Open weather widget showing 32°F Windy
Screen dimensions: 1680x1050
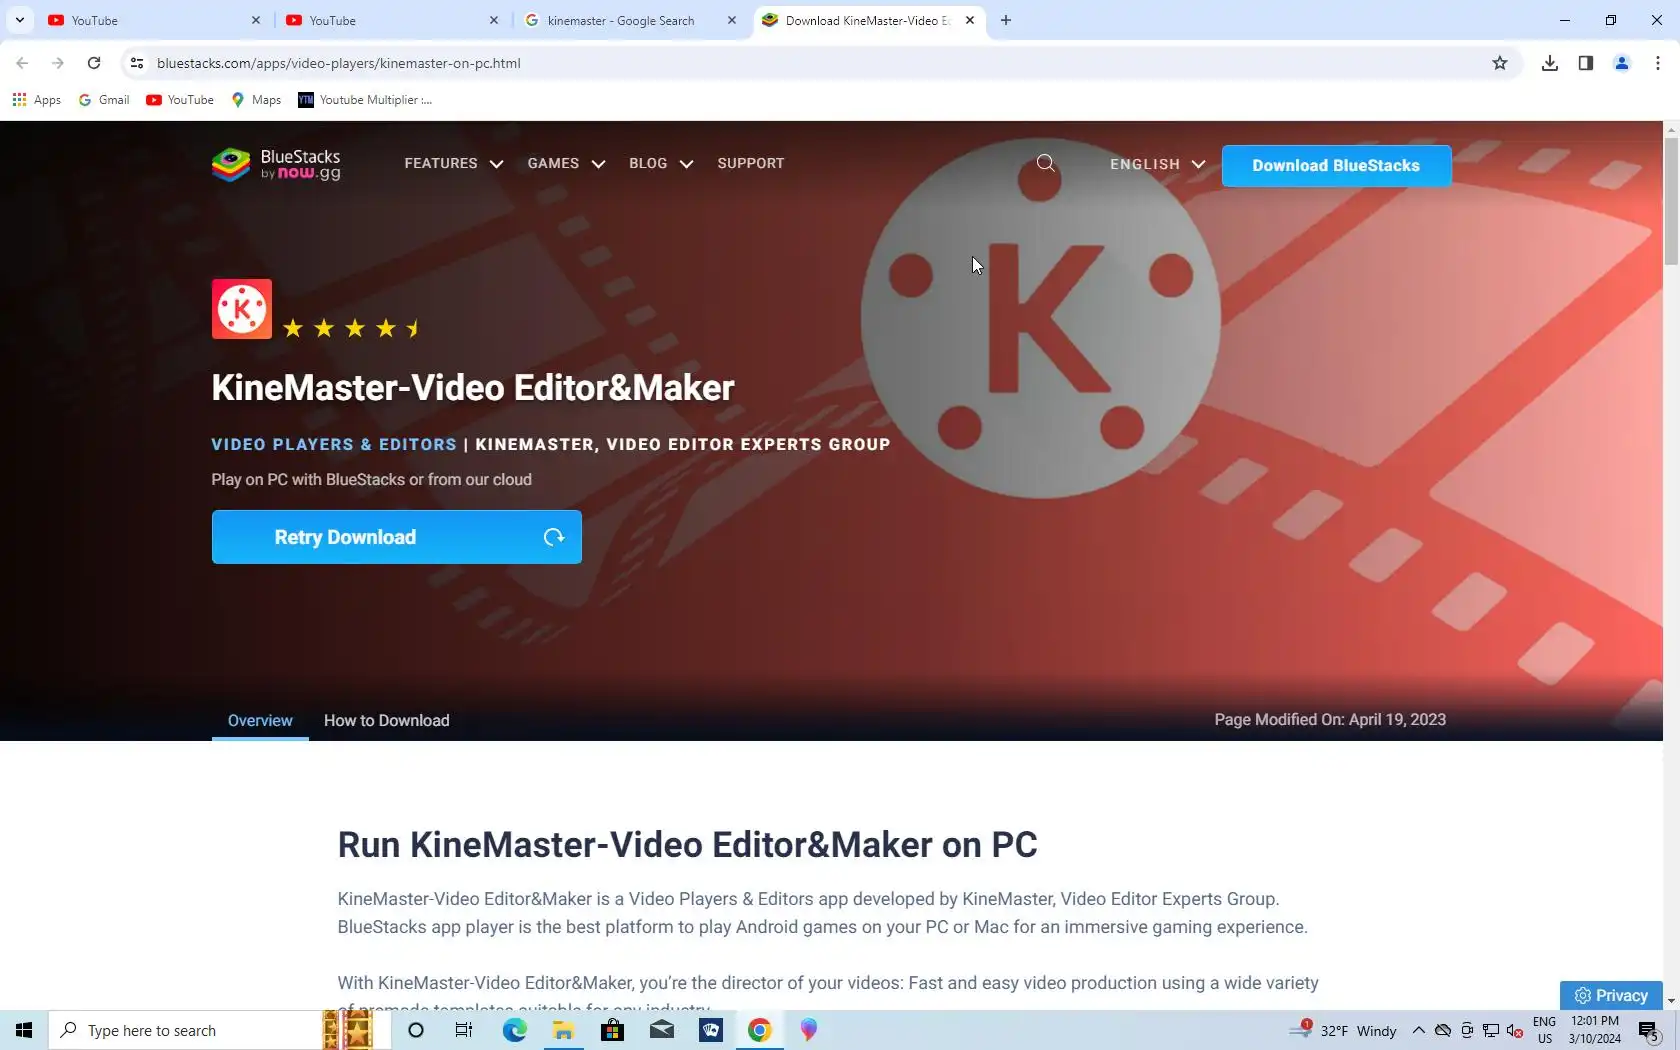tap(1345, 1030)
